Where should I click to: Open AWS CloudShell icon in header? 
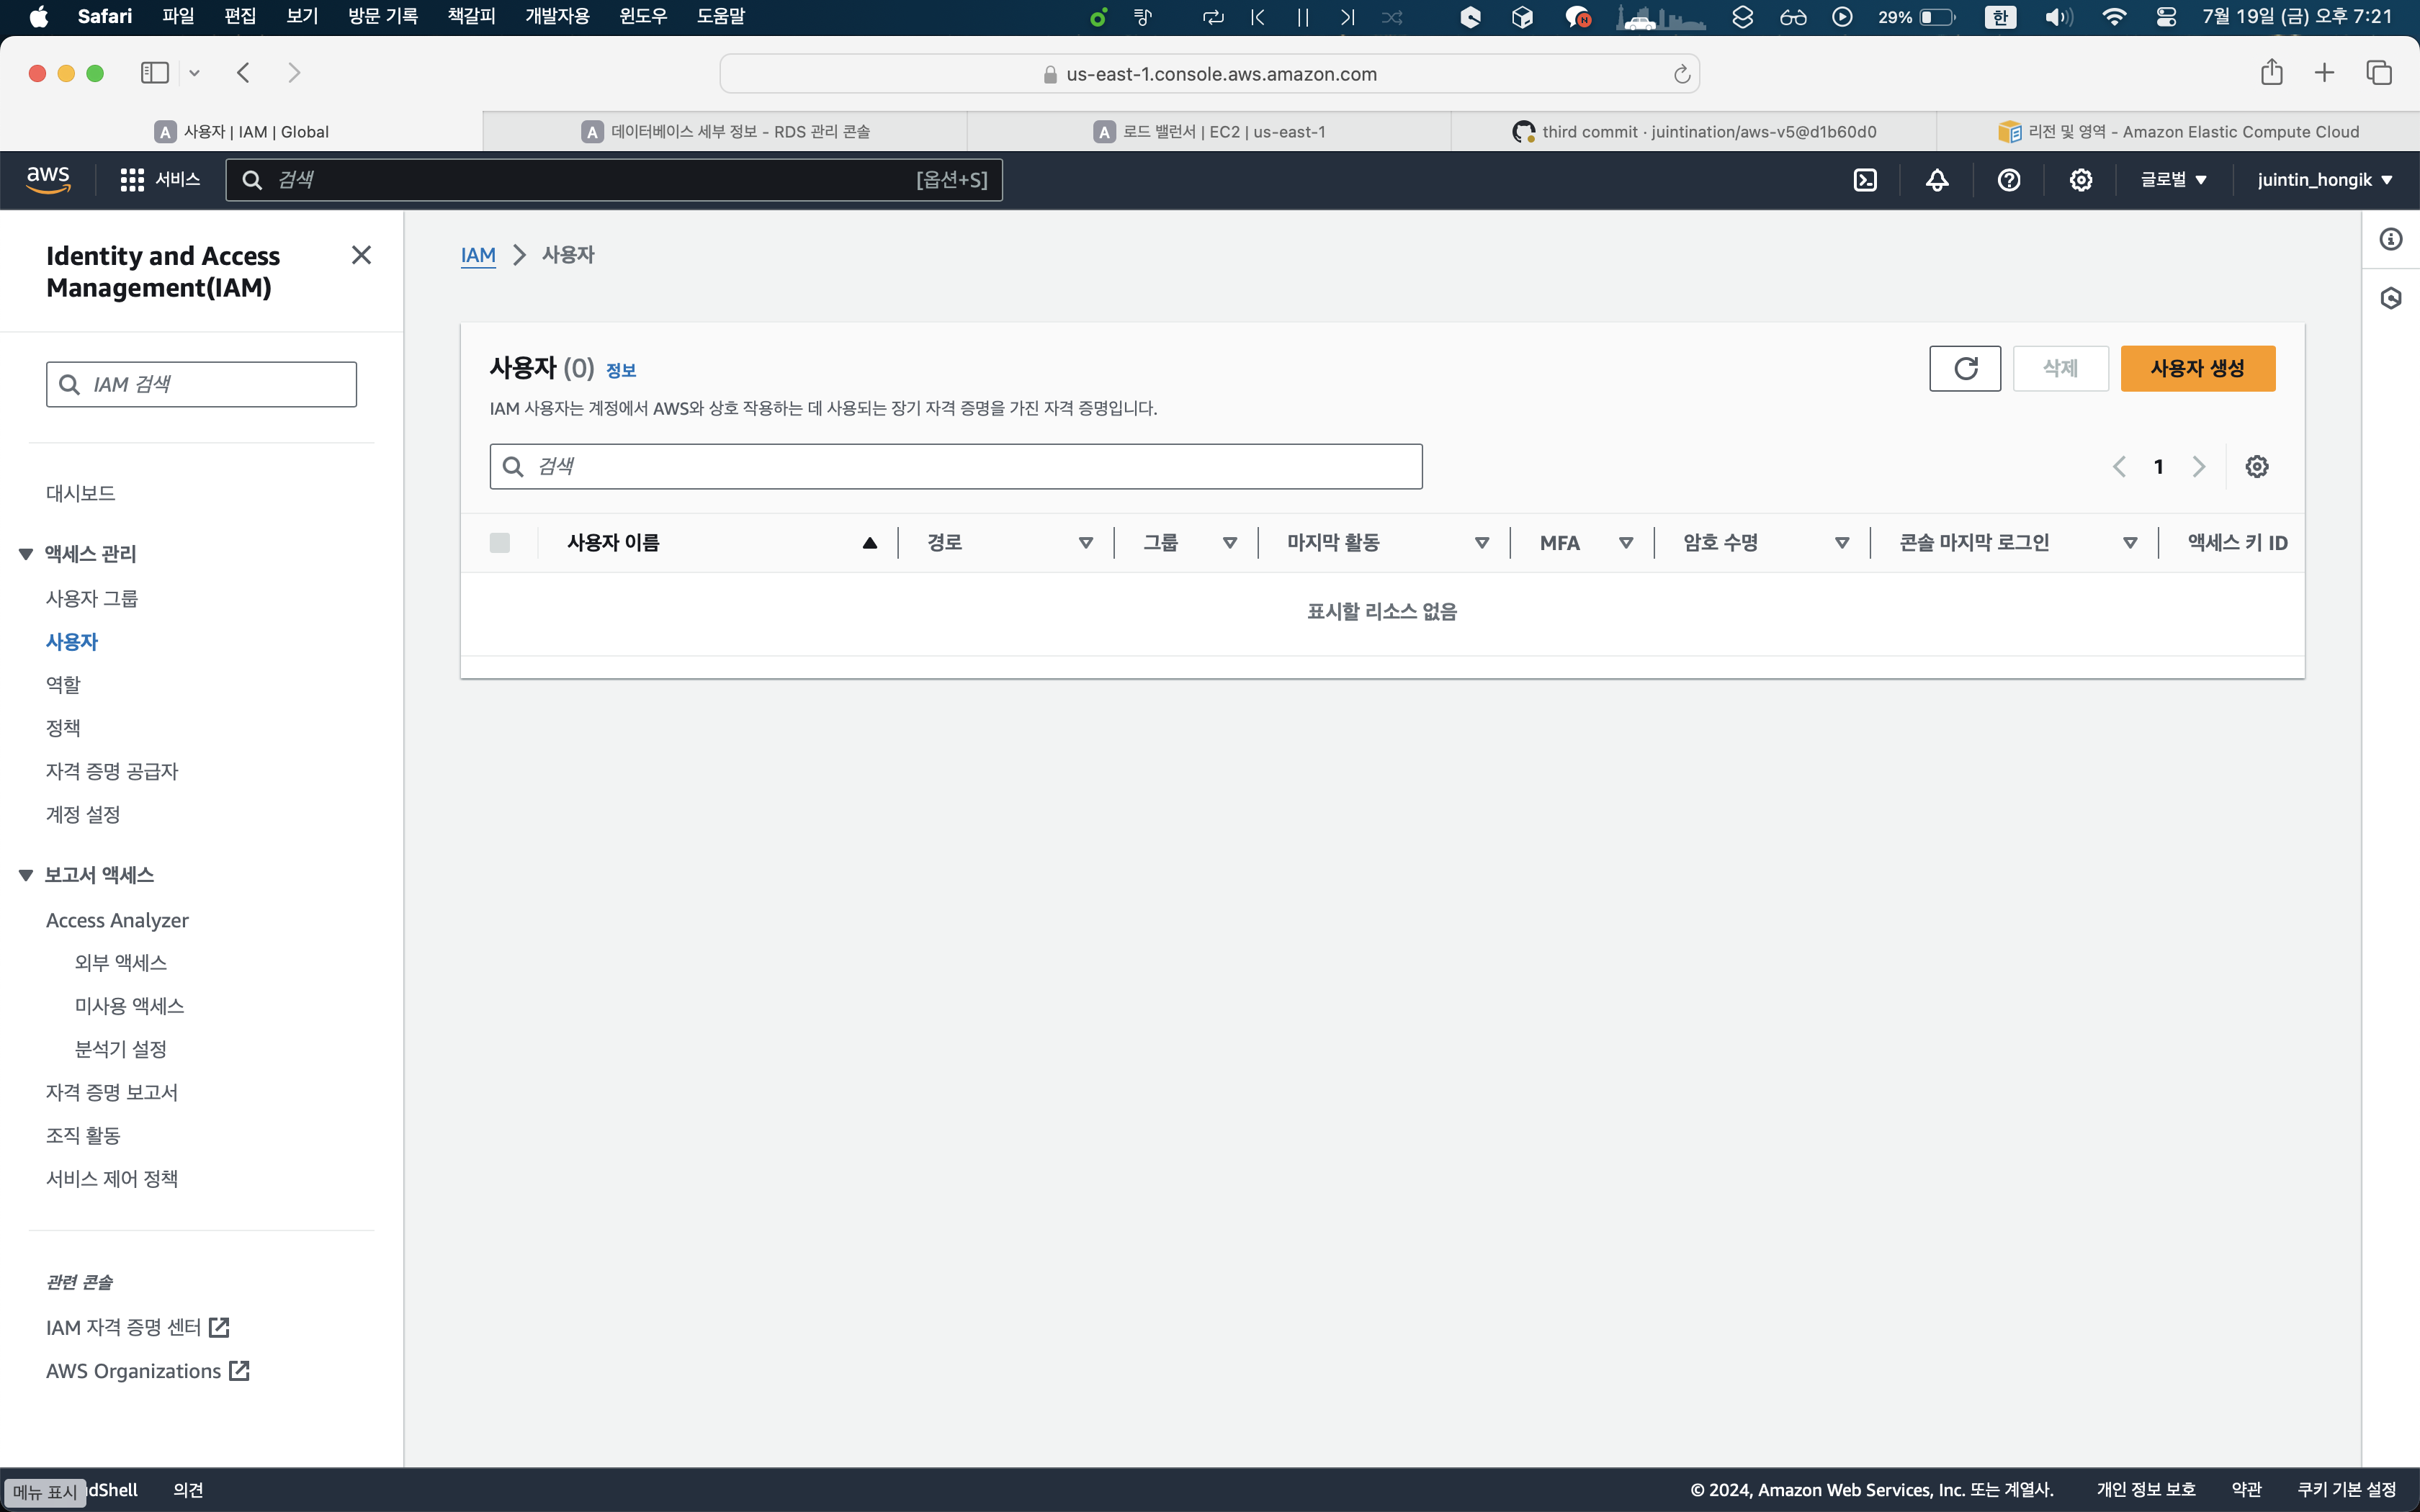click(1865, 180)
